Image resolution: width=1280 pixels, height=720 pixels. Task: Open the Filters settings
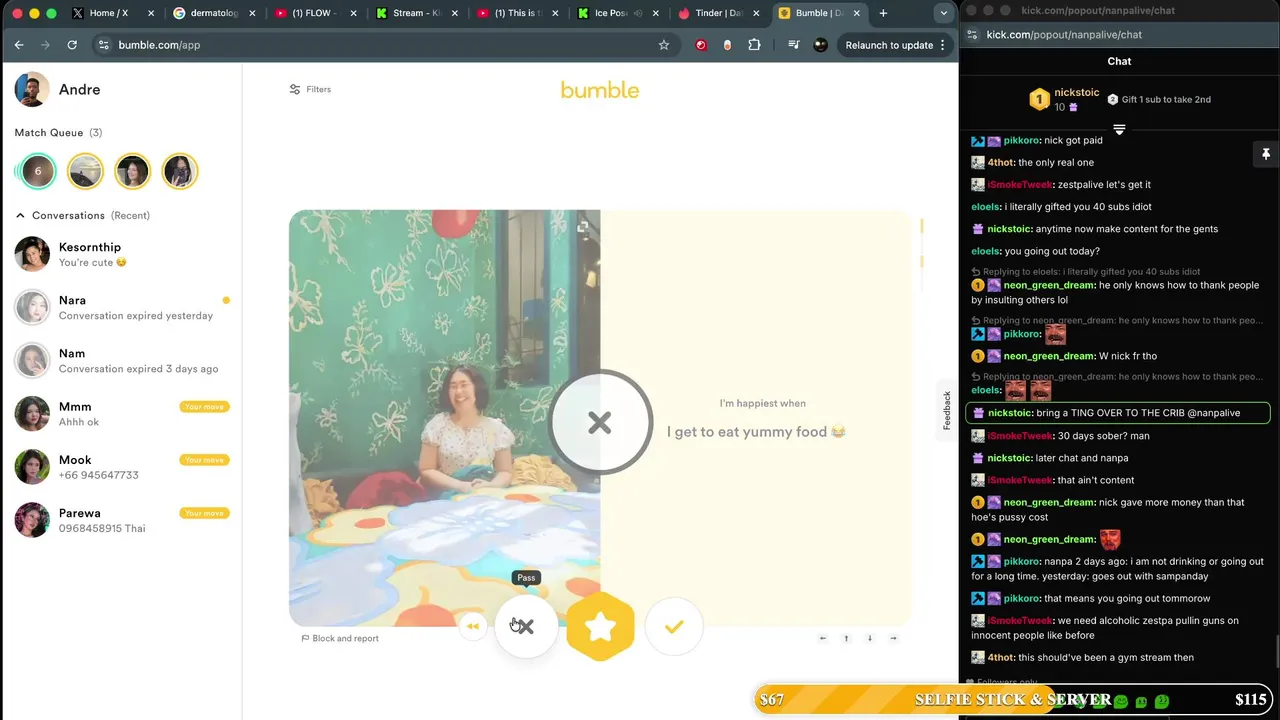[x=310, y=89]
